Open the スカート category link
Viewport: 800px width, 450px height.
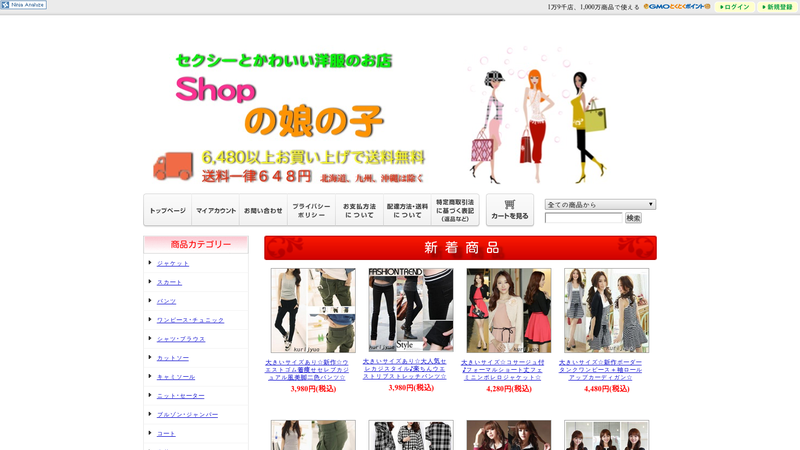tap(169, 282)
